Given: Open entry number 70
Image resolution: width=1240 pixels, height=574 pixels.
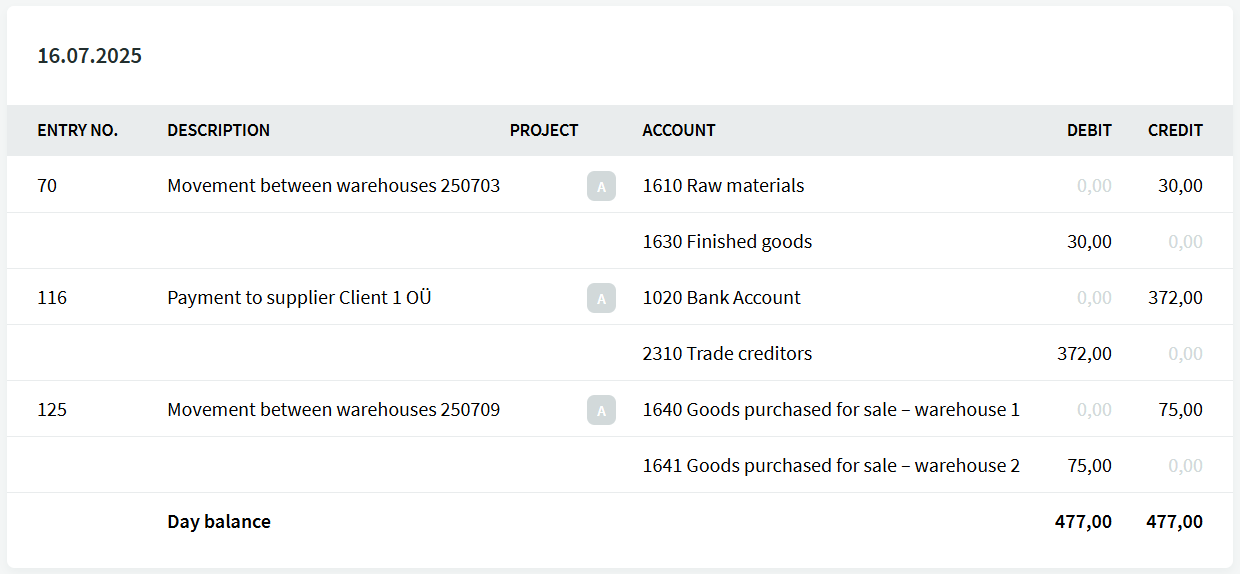Looking at the screenshot, I should pos(47,186).
